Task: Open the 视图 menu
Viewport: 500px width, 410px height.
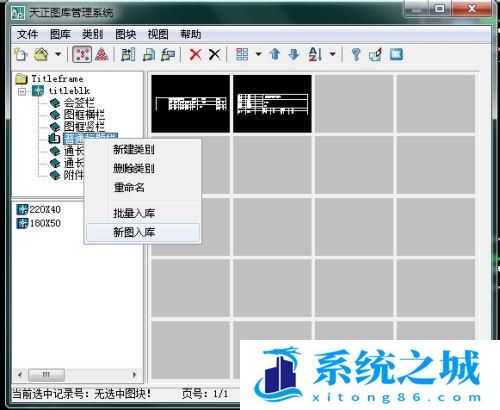Action: 158,34
